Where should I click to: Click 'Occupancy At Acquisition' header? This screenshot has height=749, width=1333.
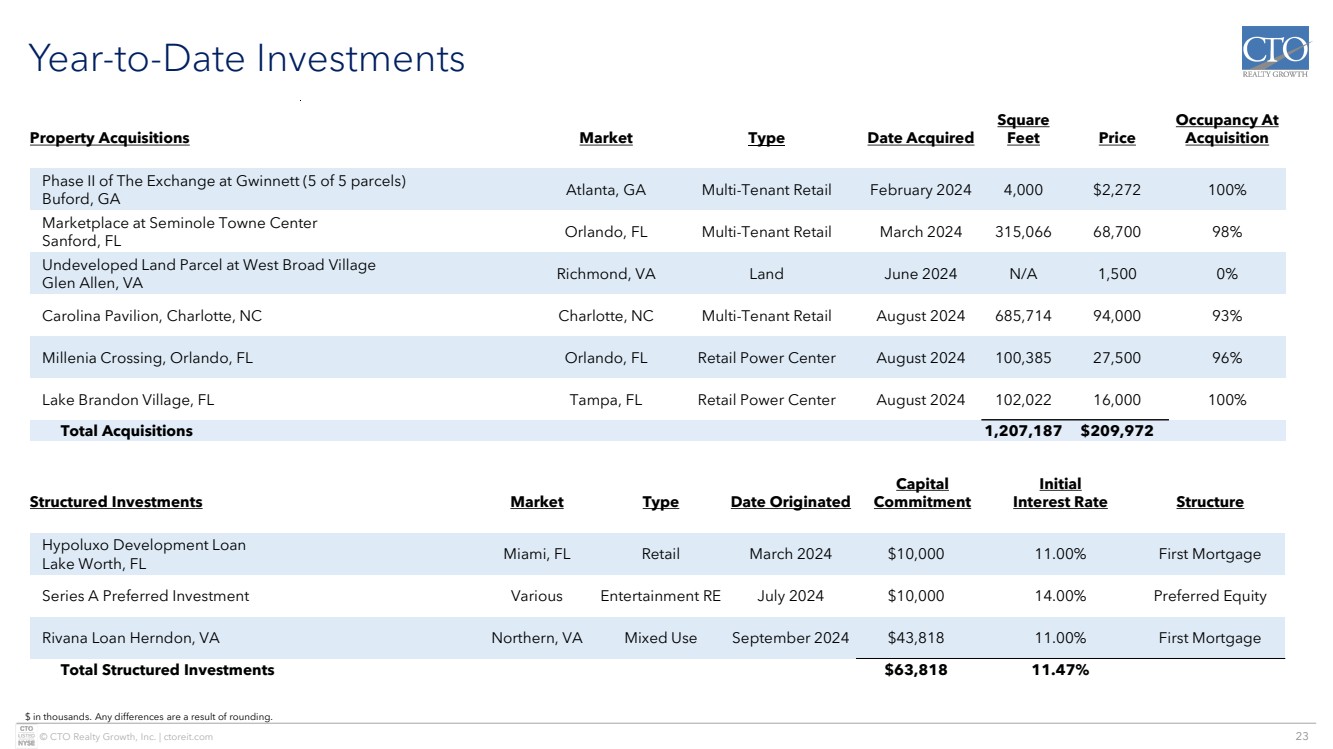[x=1226, y=129]
